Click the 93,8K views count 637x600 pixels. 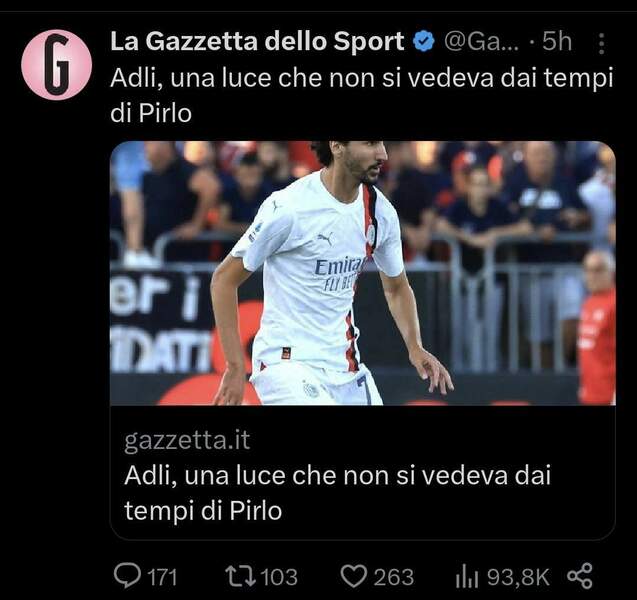(x=518, y=577)
